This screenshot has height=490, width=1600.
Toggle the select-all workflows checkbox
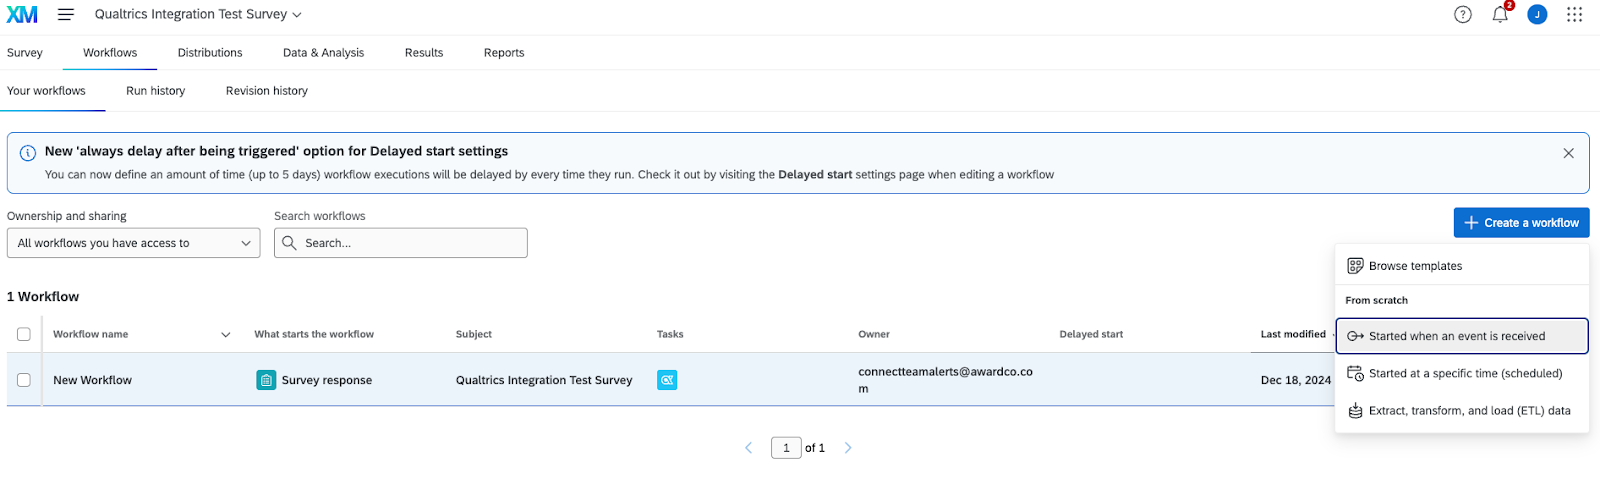pos(24,334)
